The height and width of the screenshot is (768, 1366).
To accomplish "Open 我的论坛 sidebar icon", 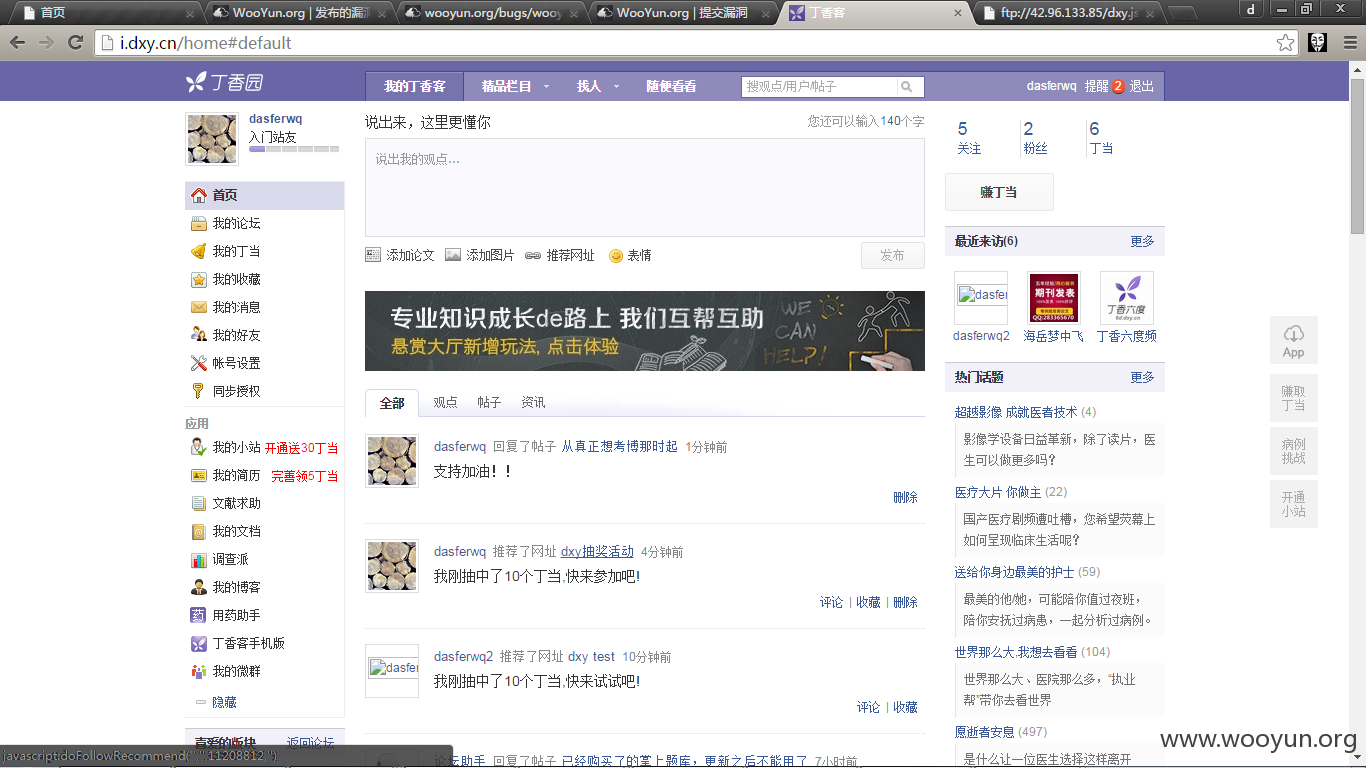I will (x=199, y=223).
